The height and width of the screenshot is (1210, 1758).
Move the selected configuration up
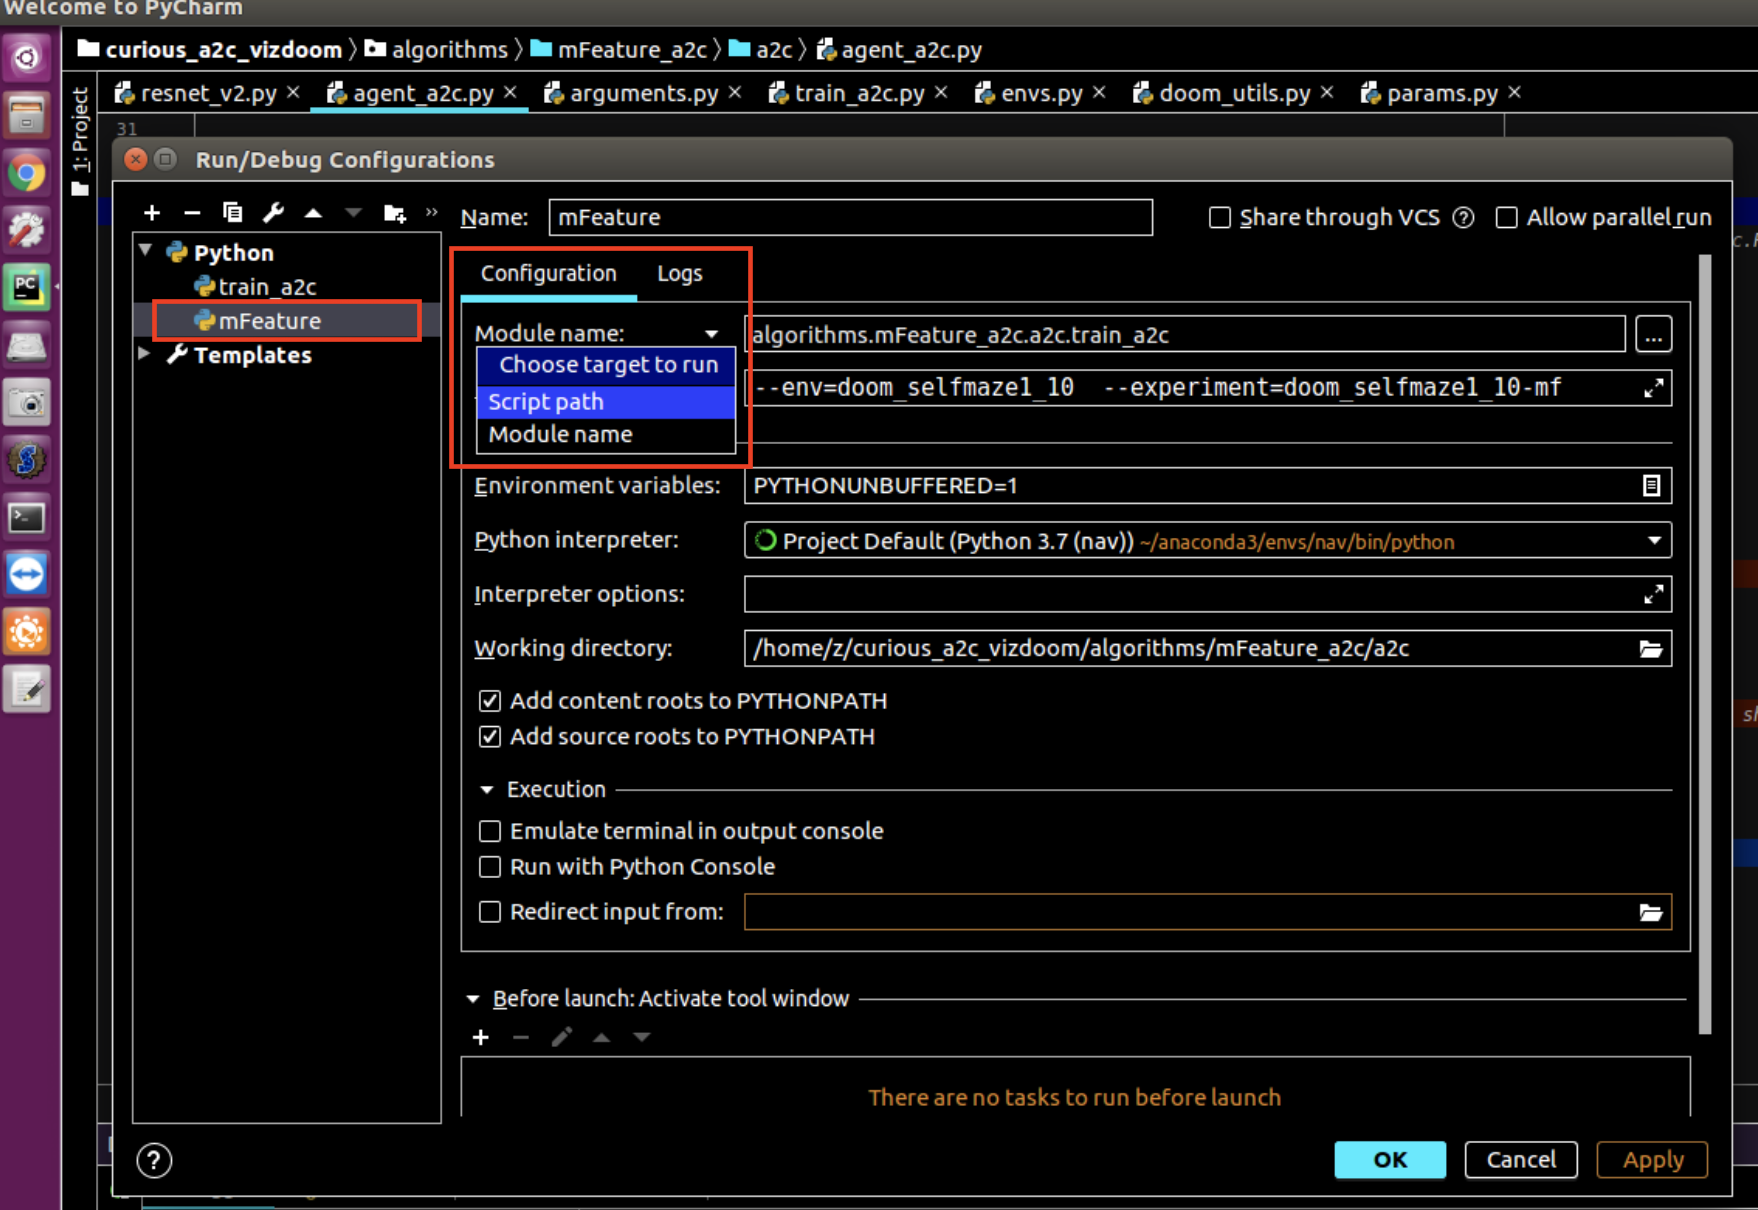coord(313,212)
